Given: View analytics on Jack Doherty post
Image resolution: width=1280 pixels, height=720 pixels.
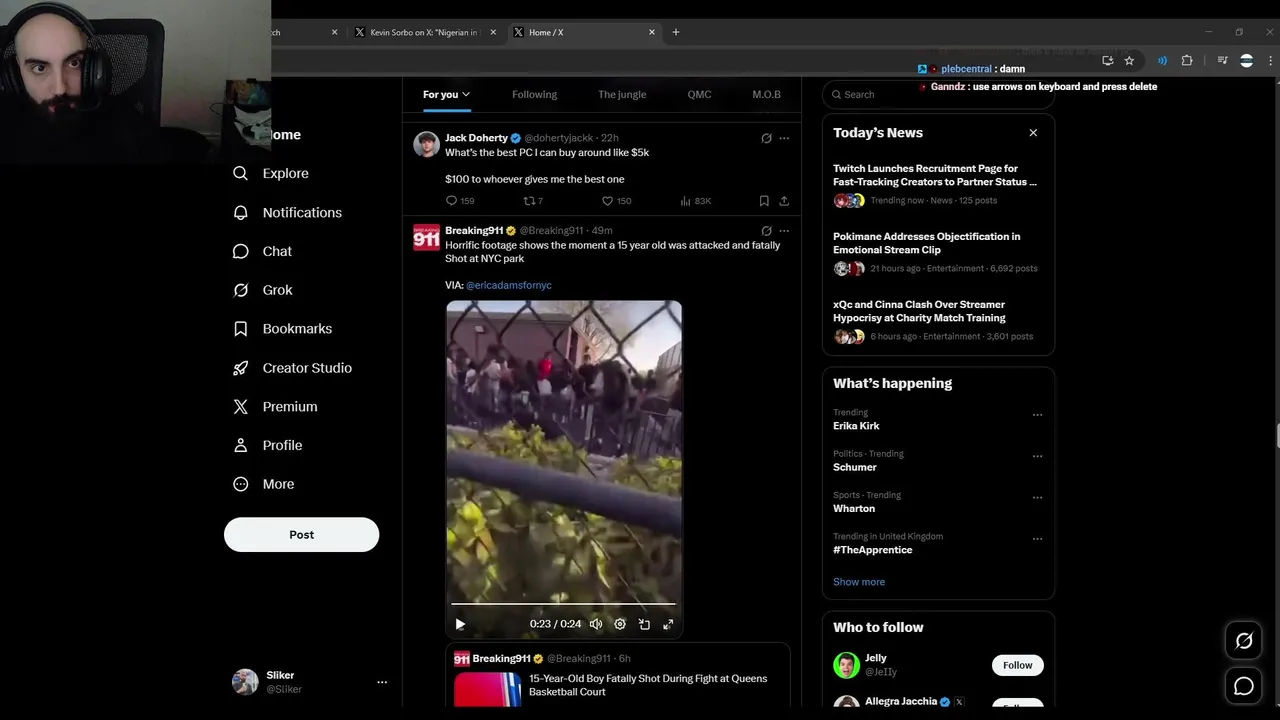Looking at the screenshot, I should click(x=686, y=201).
